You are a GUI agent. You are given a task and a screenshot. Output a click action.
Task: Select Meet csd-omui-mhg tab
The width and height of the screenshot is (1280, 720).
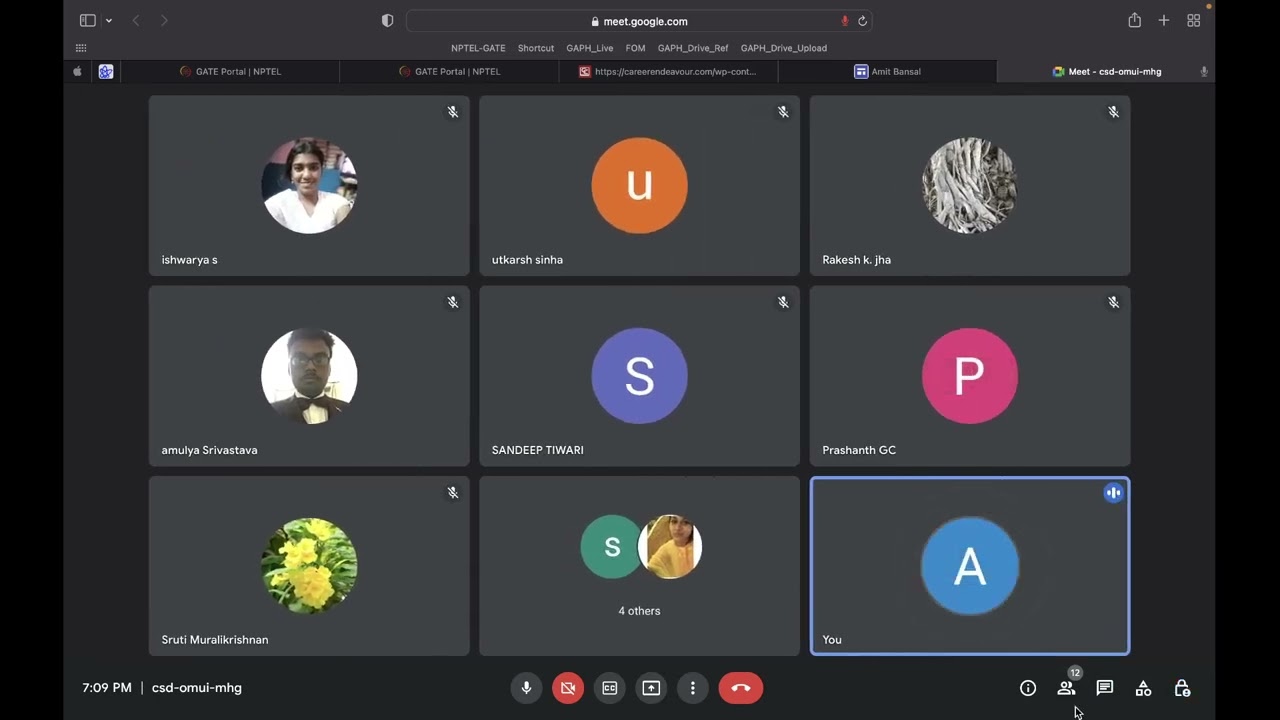tap(1106, 72)
